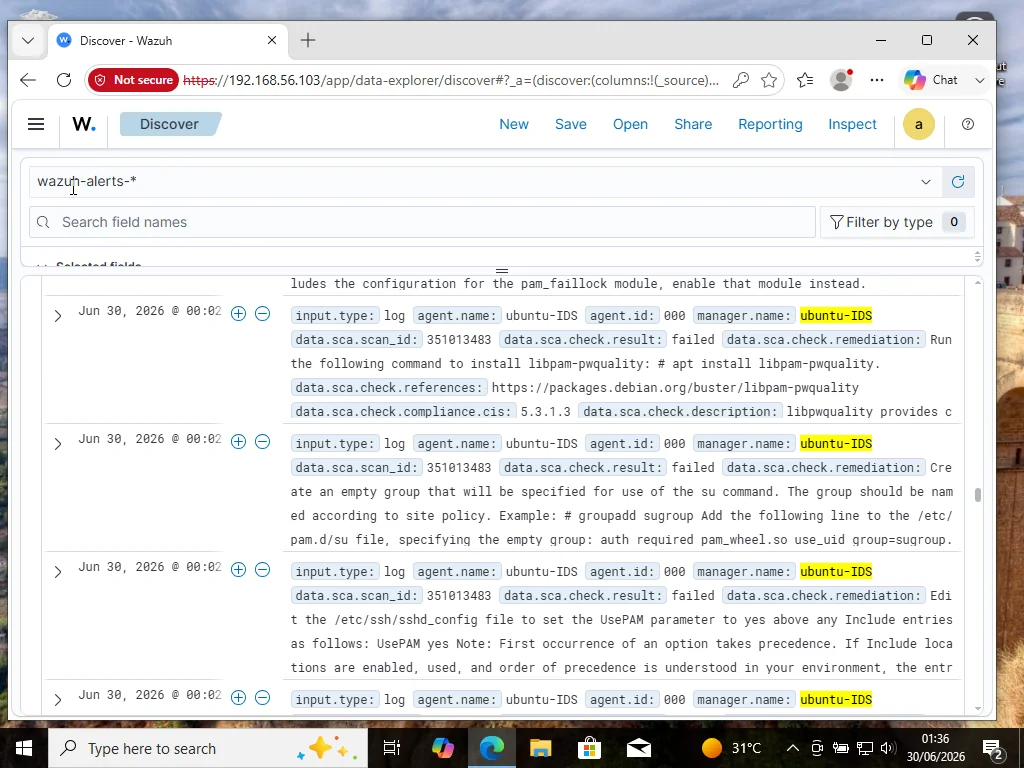Expand the Copilot Chat chevron dropdown
This screenshot has height=768, width=1024.
(979, 80)
